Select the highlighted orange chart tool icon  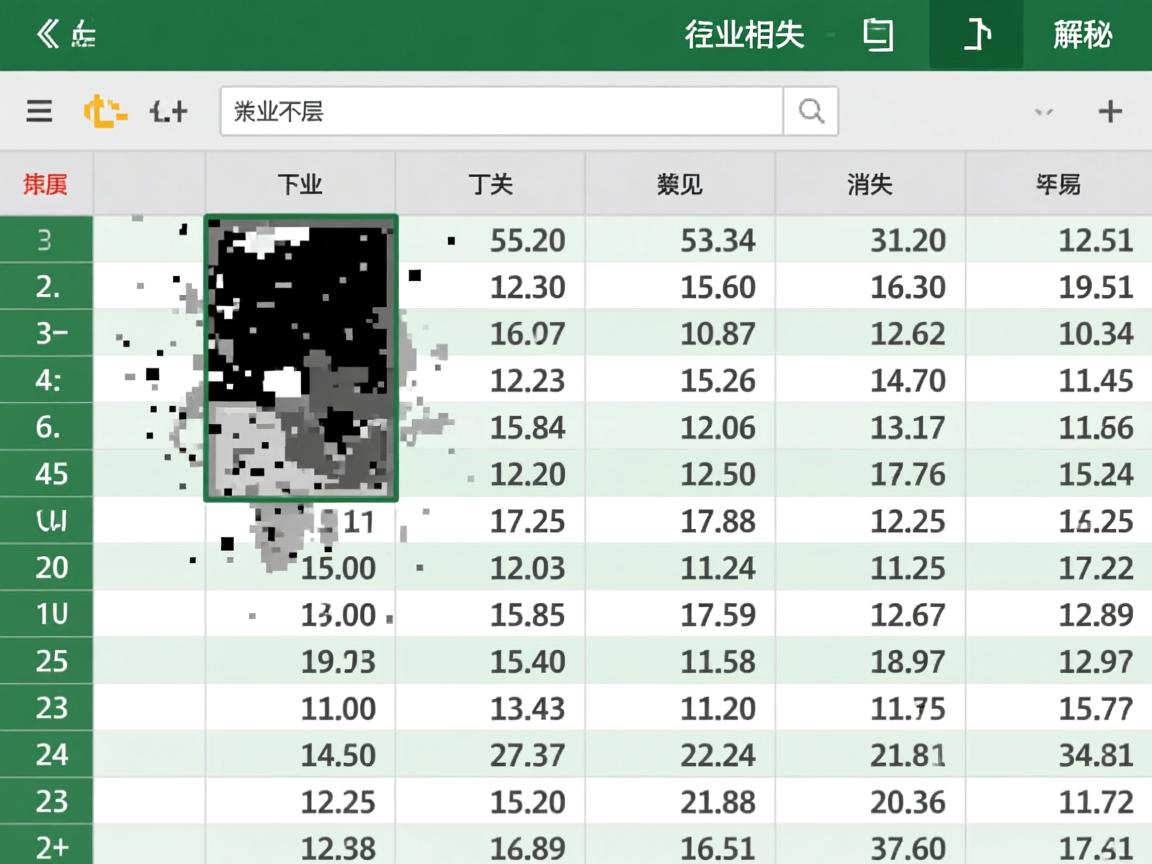point(107,111)
